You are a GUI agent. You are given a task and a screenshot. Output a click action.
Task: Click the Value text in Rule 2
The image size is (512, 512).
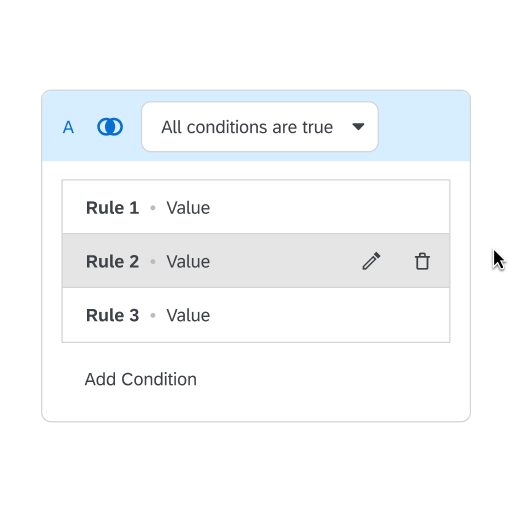[188, 262]
